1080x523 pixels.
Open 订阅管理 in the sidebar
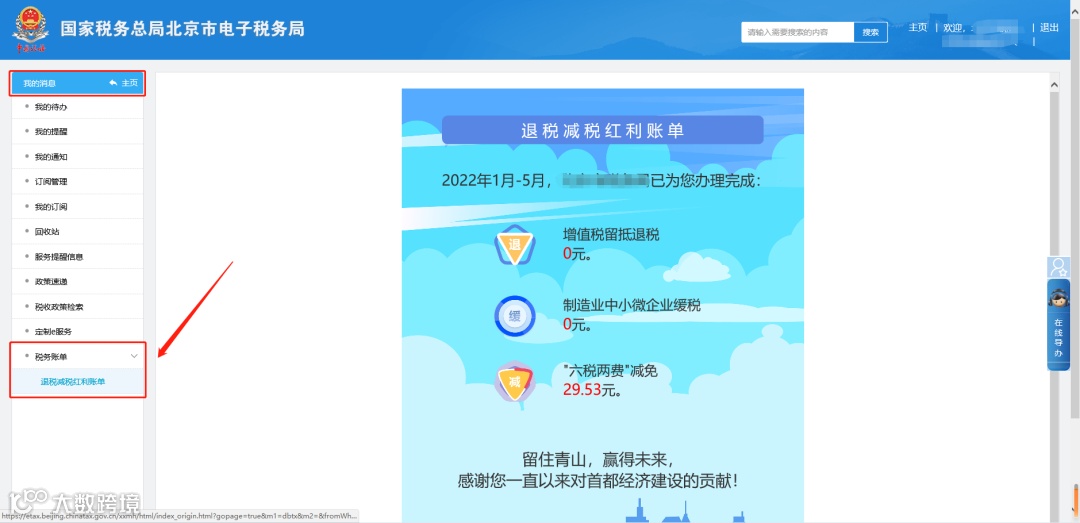tap(77, 182)
